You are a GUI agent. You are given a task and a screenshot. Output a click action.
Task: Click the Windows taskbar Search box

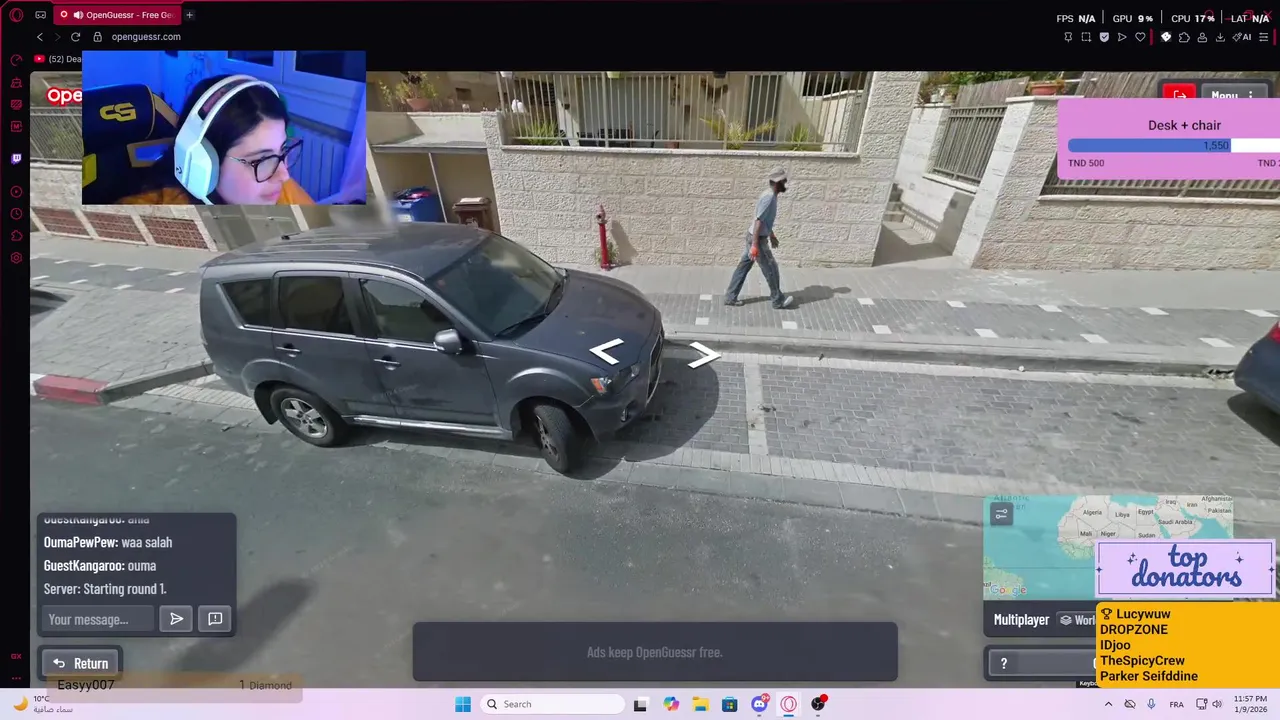550,704
